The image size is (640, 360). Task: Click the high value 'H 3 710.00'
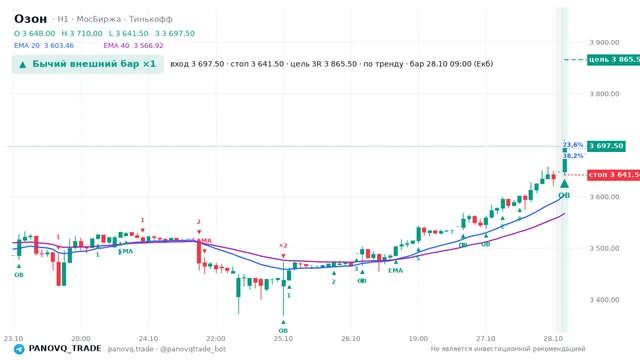(x=82, y=33)
